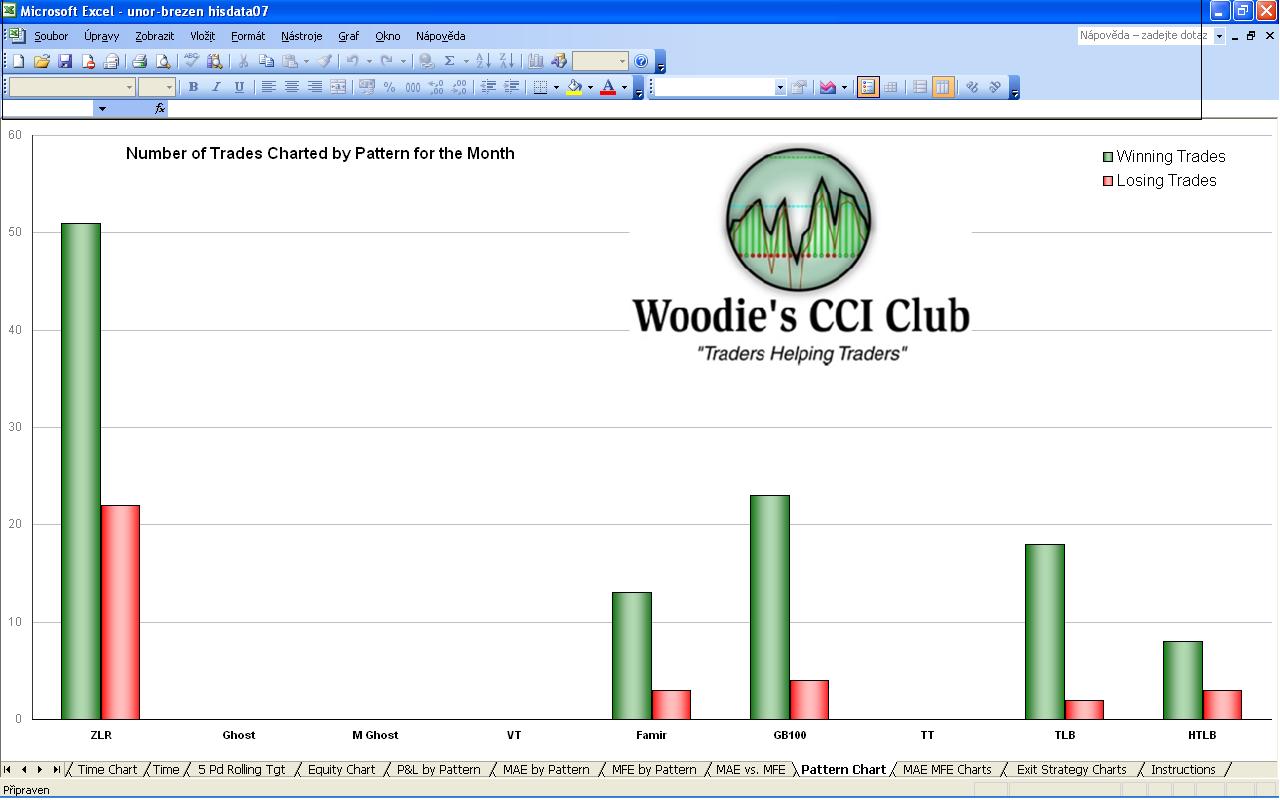The width and height of the screenshot is (1280, 800).
Task: Create a new blank workbook
Action: [x=19, y=61]
